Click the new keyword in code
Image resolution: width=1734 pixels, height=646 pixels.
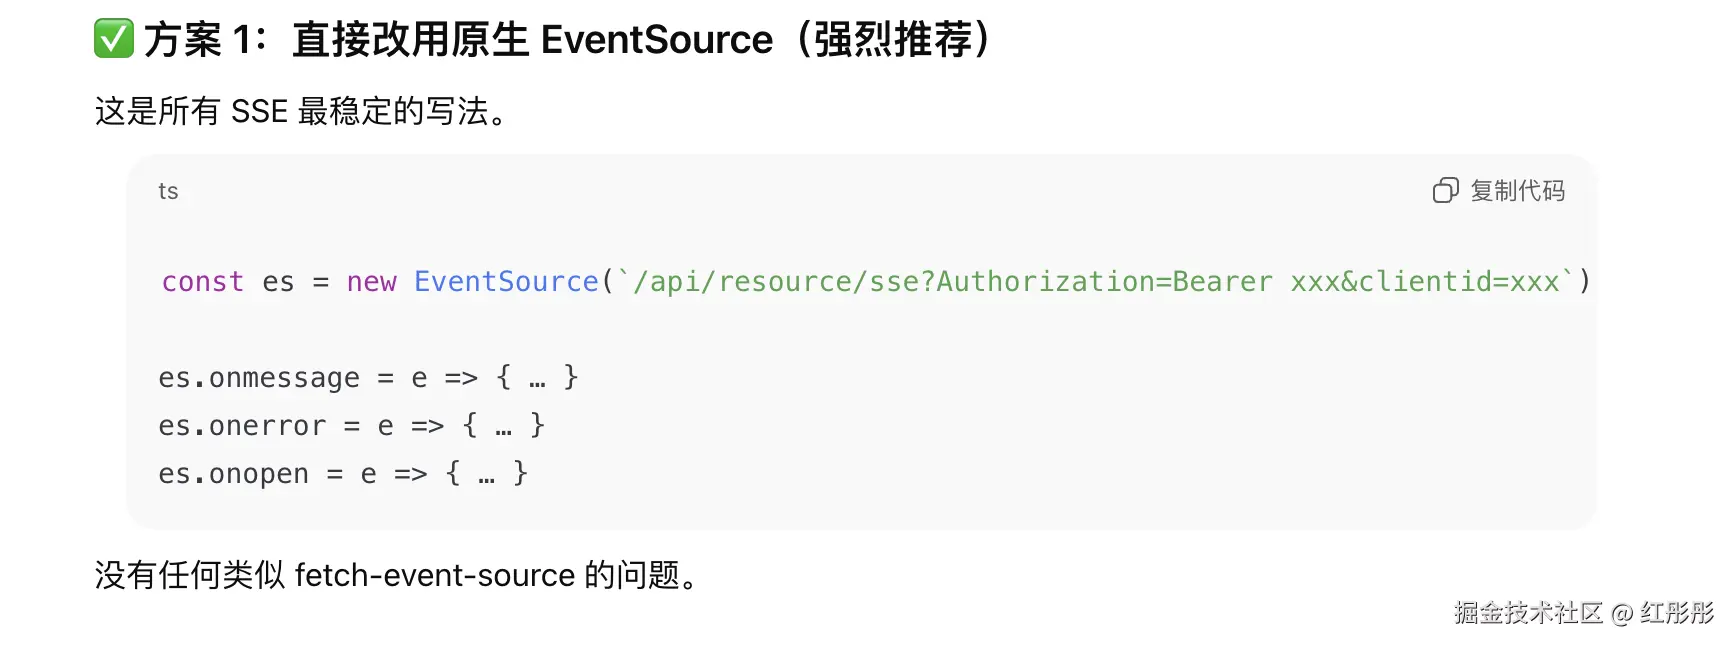point(372,282)
